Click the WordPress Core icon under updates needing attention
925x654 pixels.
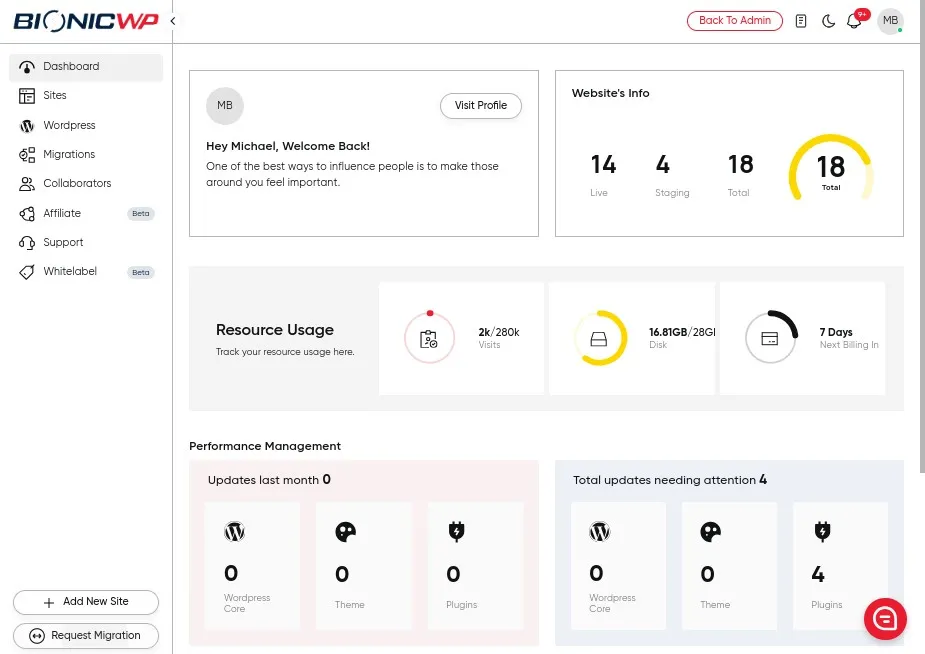point(599,531)
